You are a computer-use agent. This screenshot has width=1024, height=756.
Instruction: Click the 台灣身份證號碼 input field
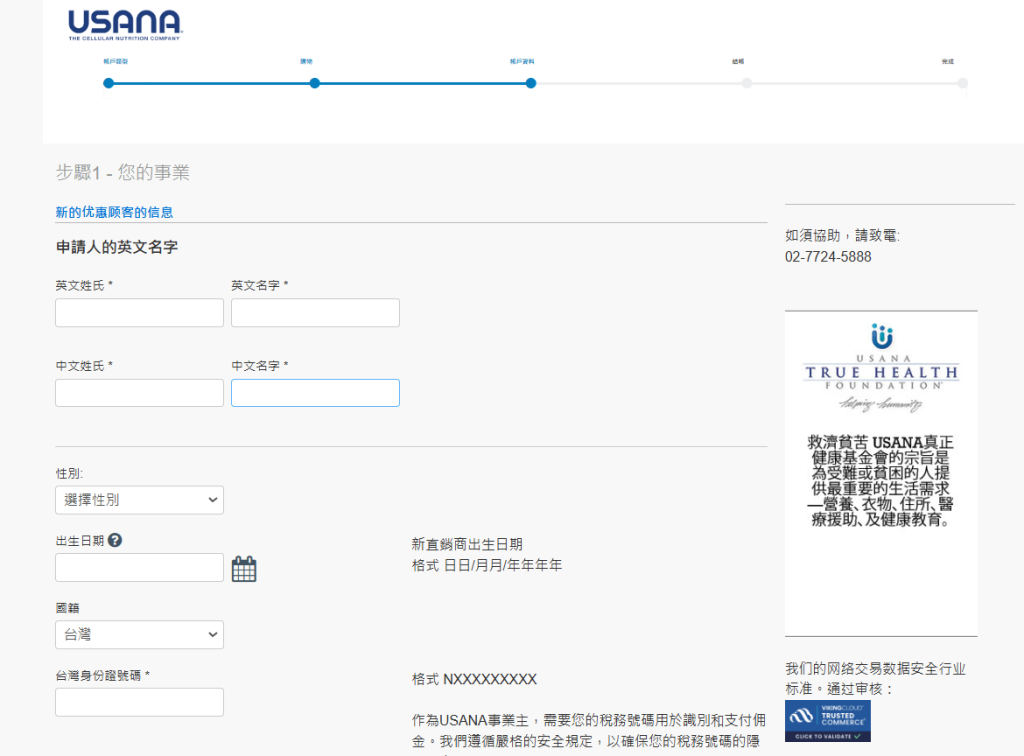139,702
